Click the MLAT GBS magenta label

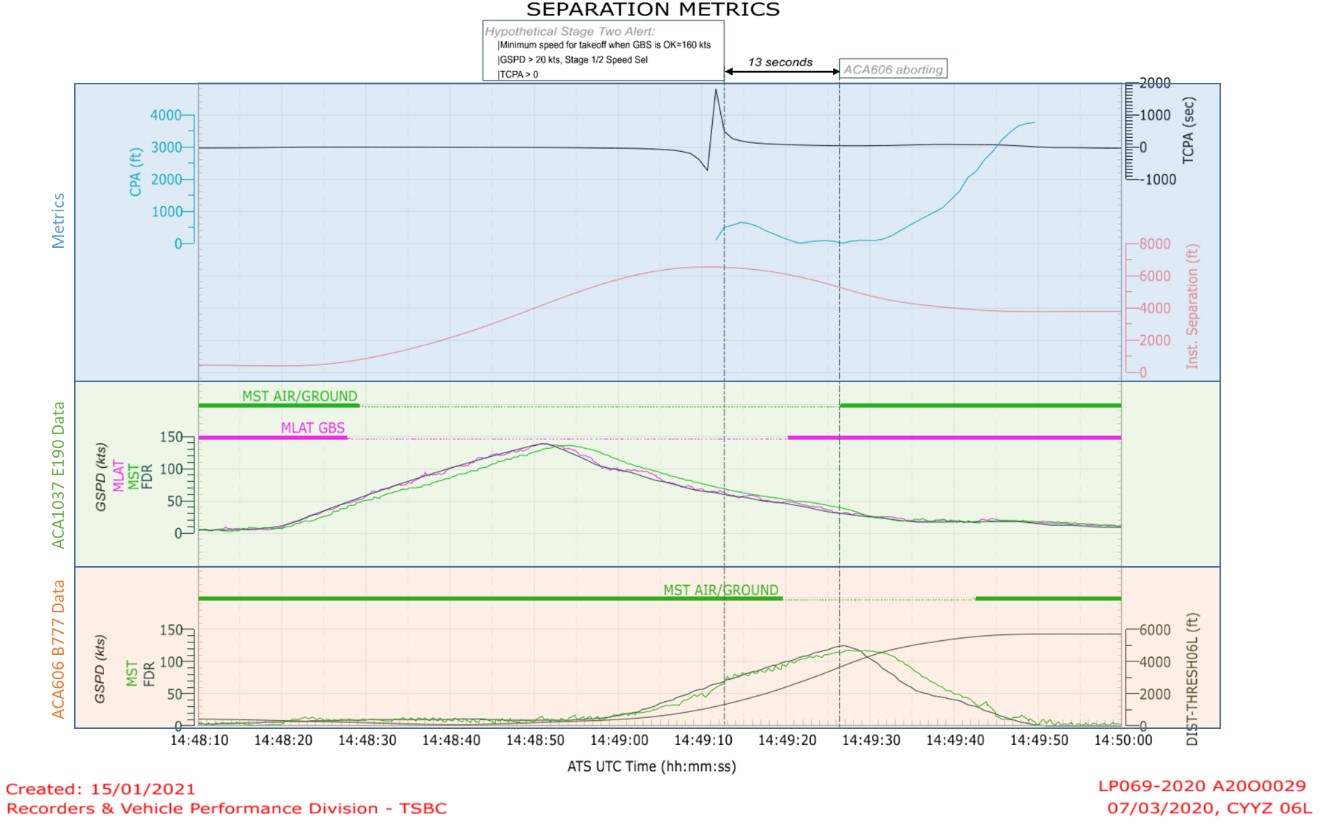point(313,427)
